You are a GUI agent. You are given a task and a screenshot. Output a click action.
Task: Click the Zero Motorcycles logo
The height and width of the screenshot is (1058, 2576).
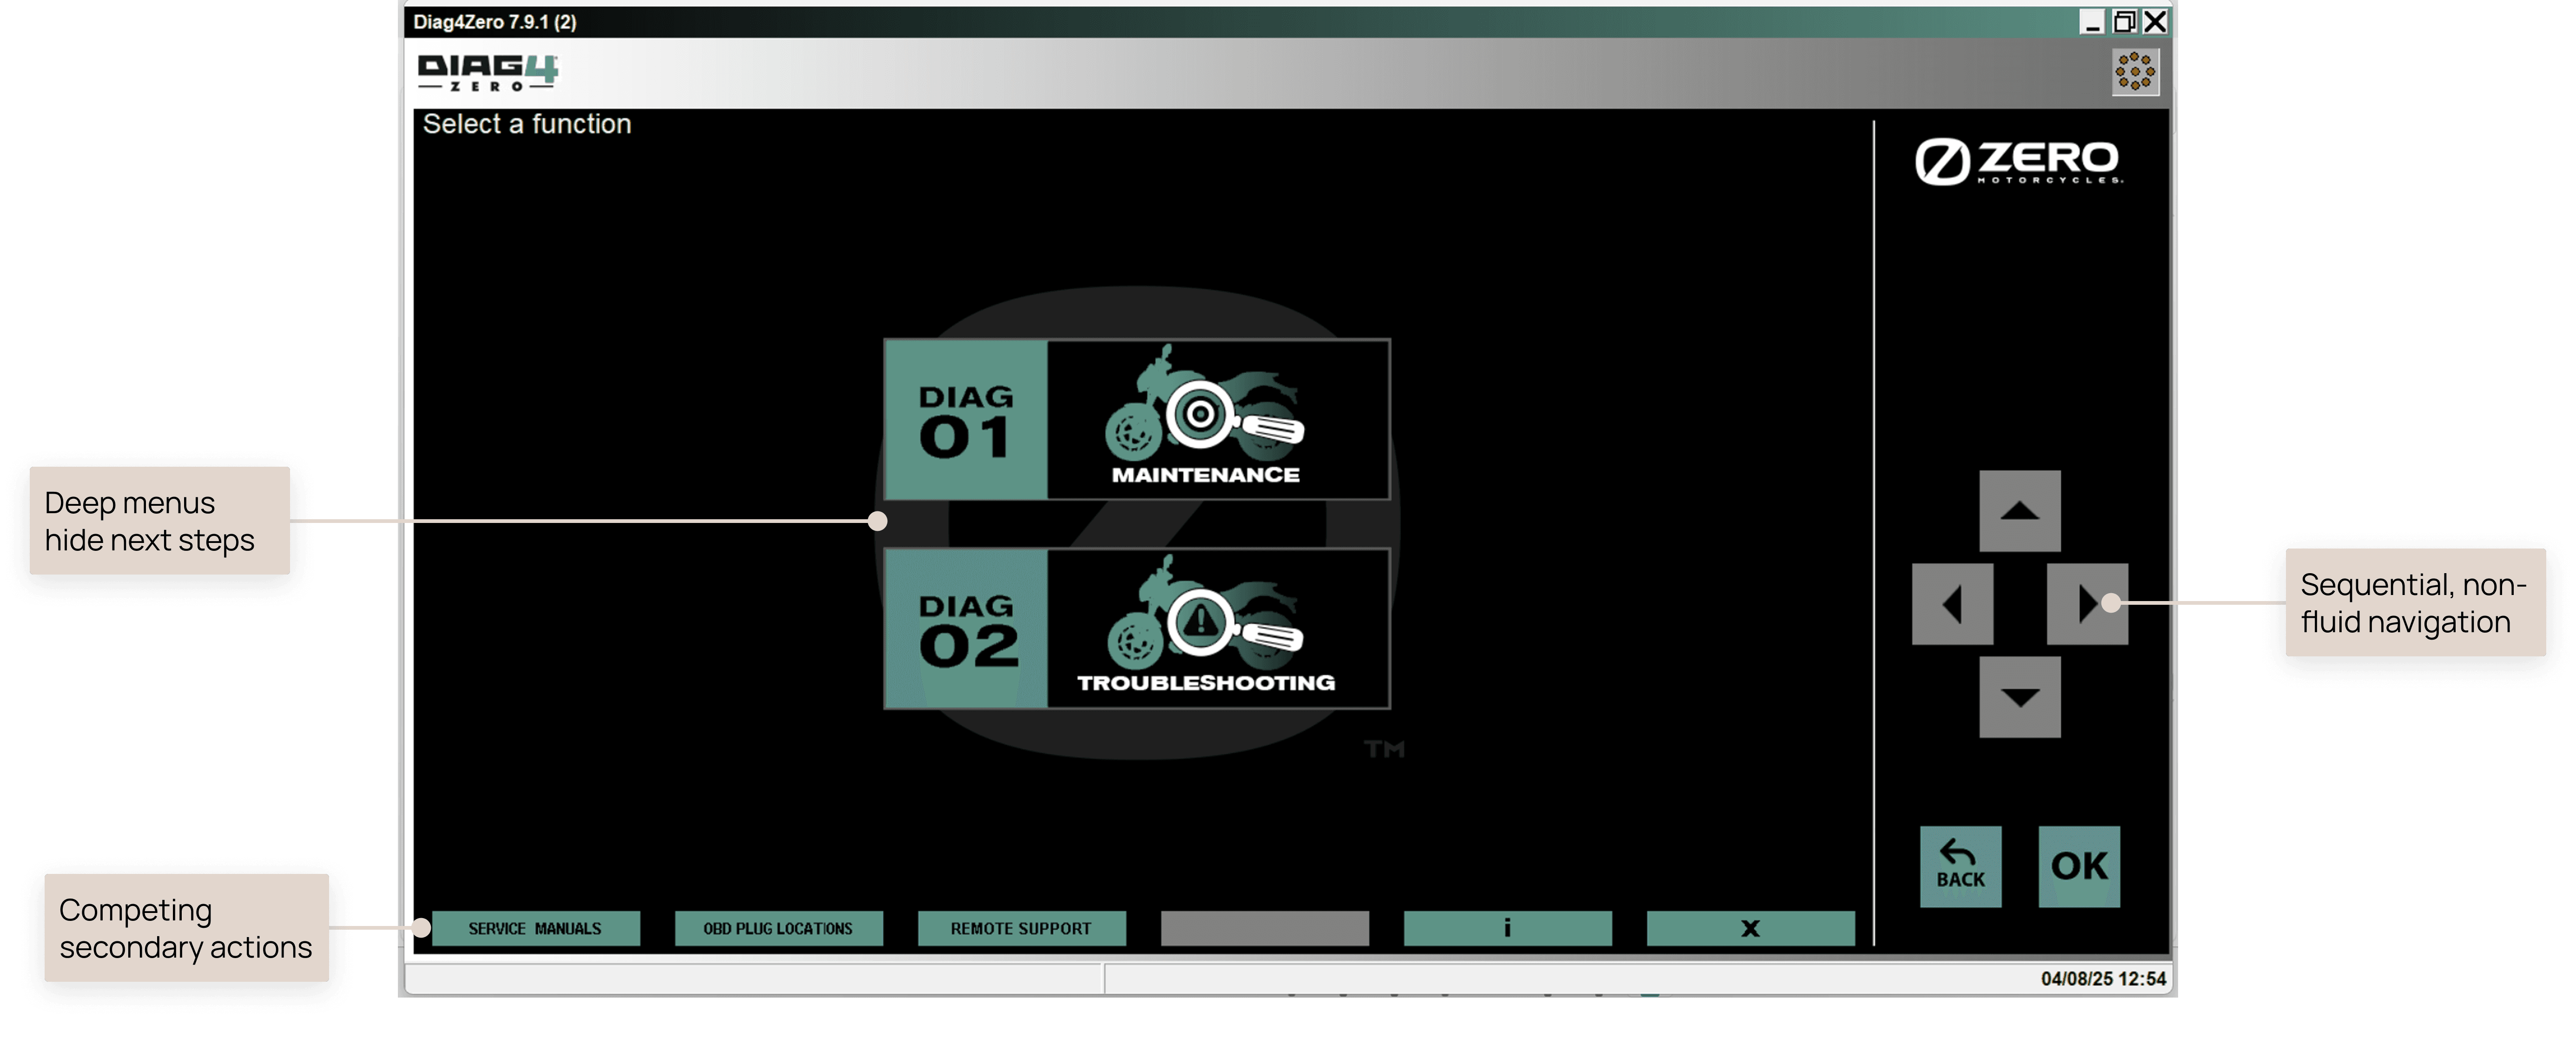[2018, 162]
